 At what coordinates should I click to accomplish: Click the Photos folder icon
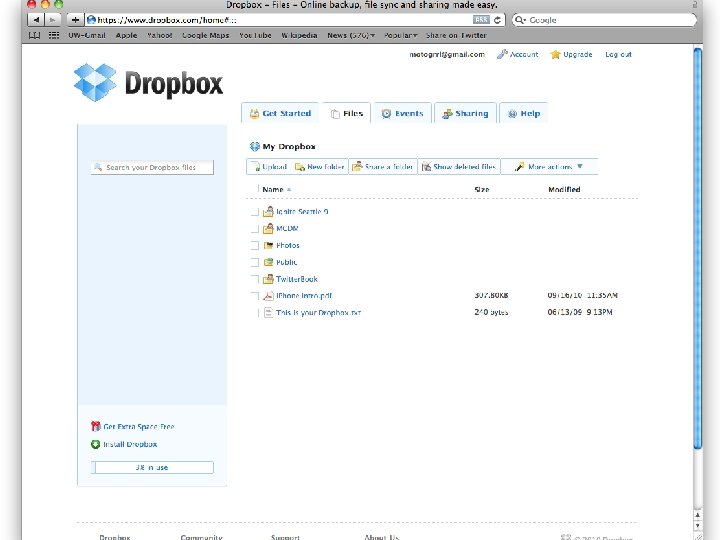(x=268, y=245)
